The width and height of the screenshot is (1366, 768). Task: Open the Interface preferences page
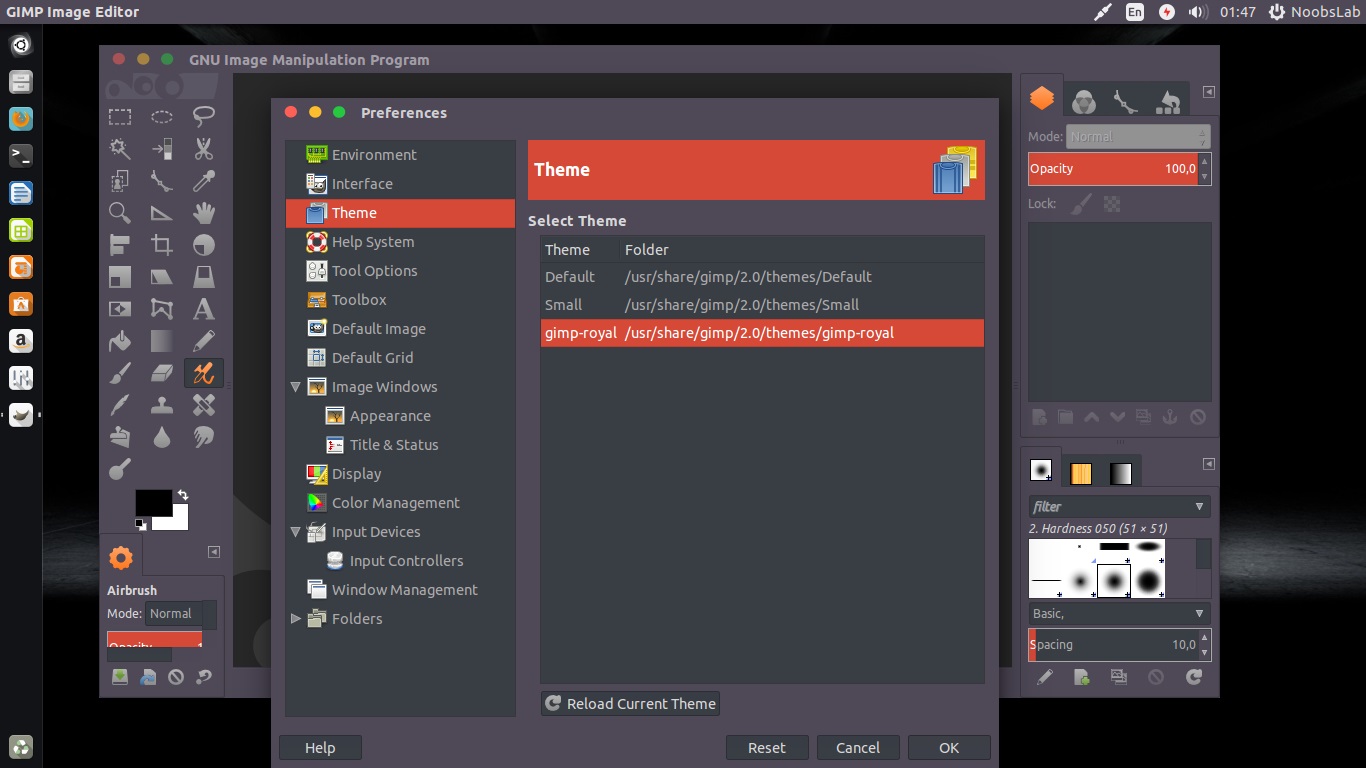click(400, 184)
